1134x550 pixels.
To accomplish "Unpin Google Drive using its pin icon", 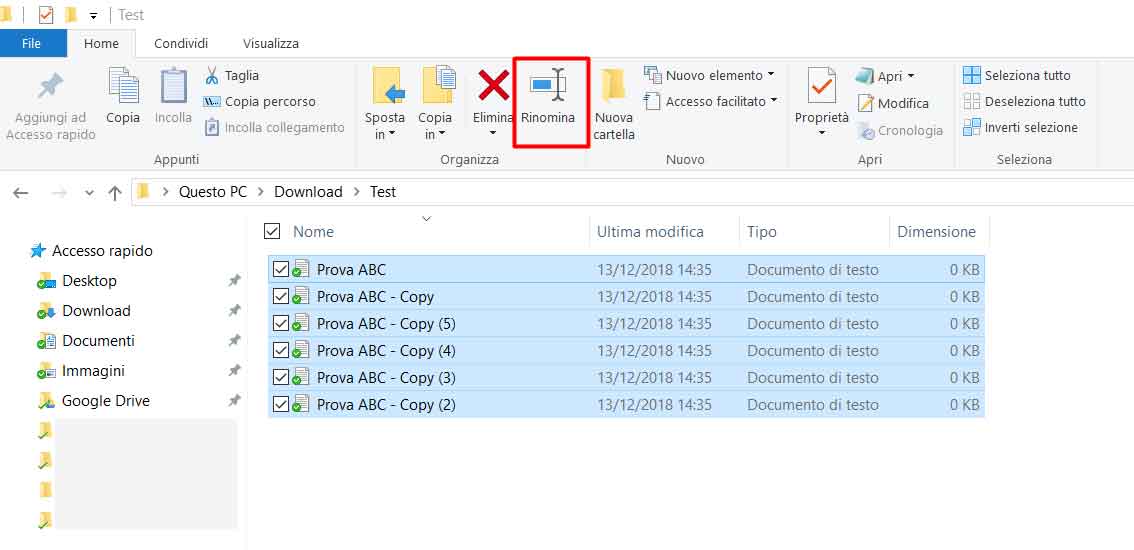I will coord(234,401).
